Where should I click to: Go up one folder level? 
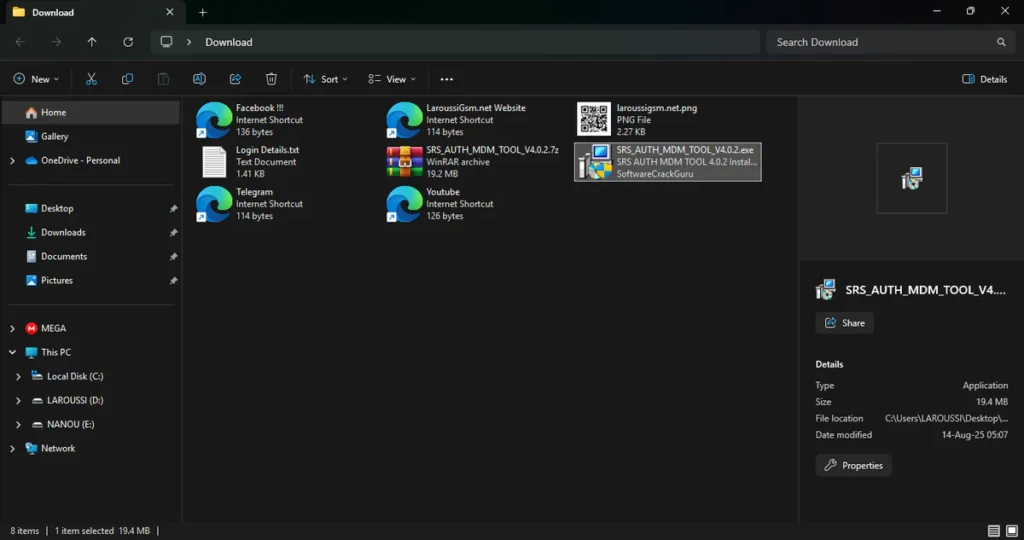92,42
